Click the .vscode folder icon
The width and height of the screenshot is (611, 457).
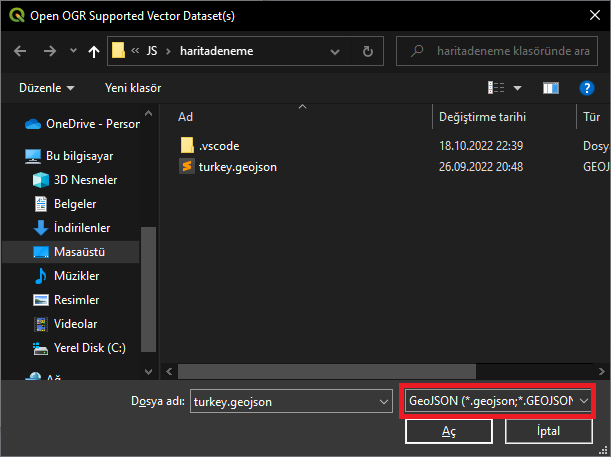[x=187, y=145]
